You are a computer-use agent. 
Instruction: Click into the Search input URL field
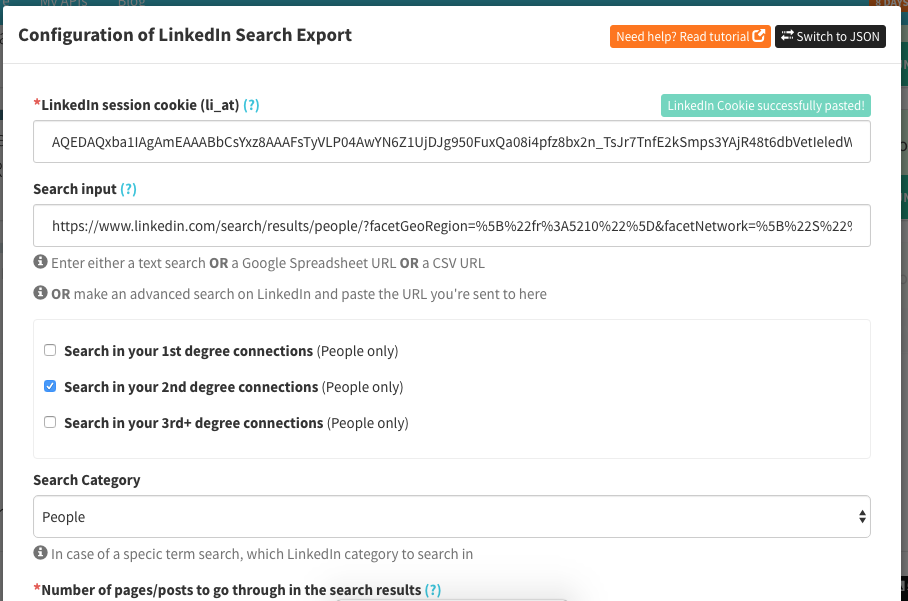point(451,226)
